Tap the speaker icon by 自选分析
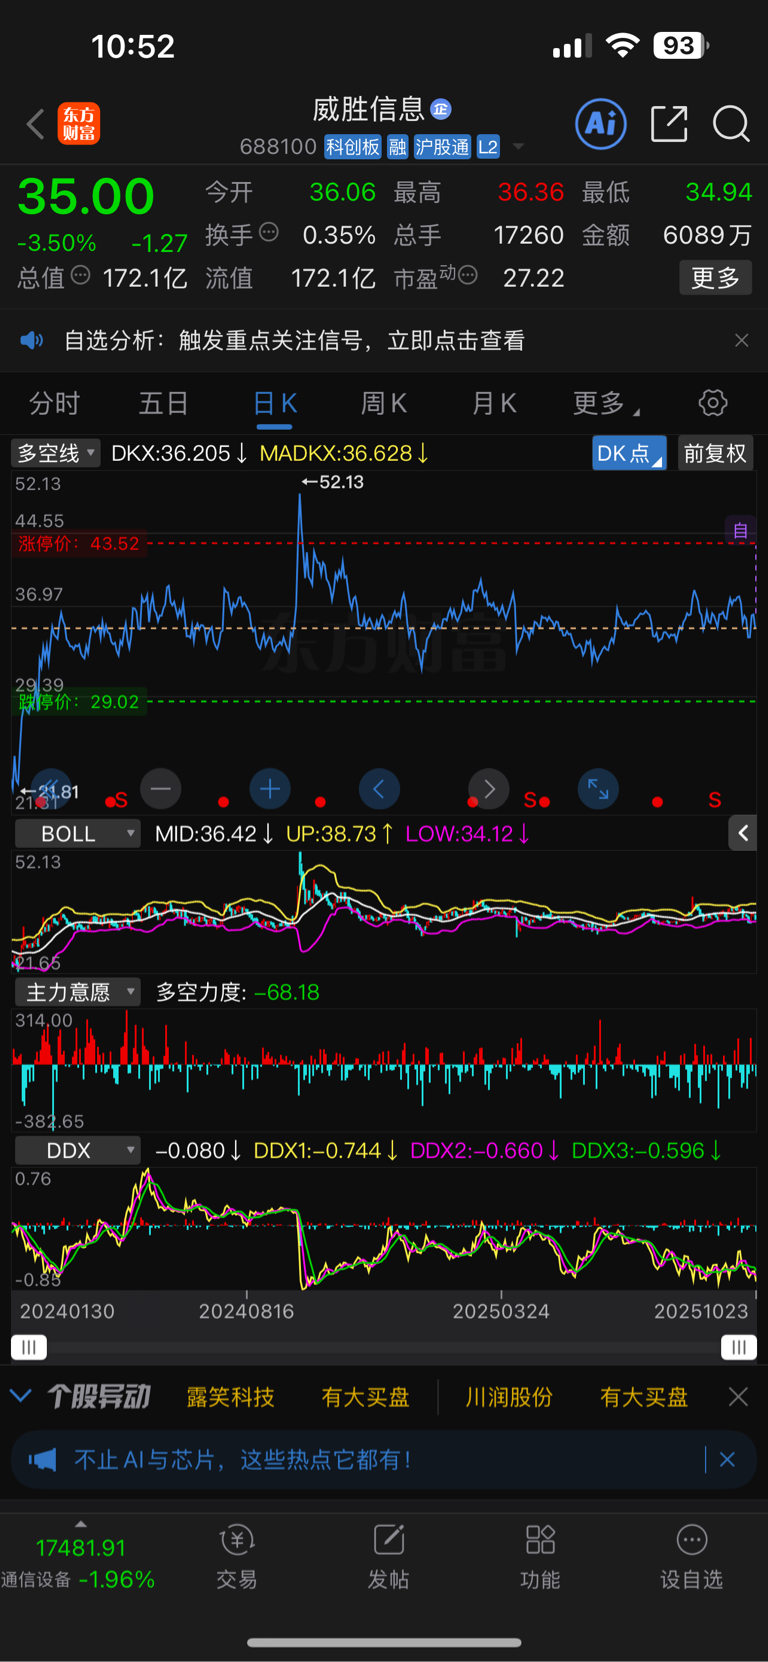 tap(32, 340)
